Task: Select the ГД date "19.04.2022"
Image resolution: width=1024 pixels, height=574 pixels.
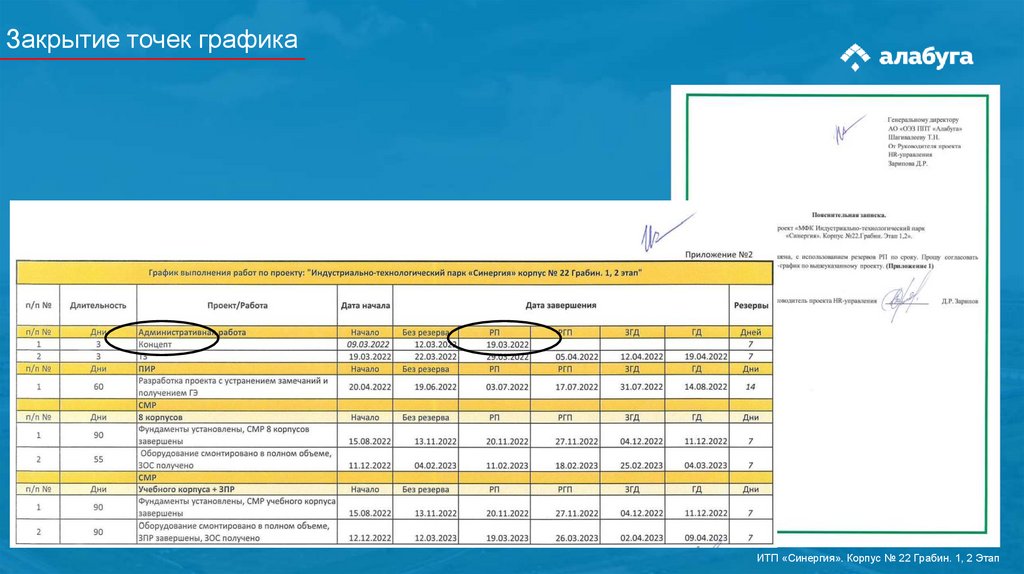Action: (x=705, y=357)
